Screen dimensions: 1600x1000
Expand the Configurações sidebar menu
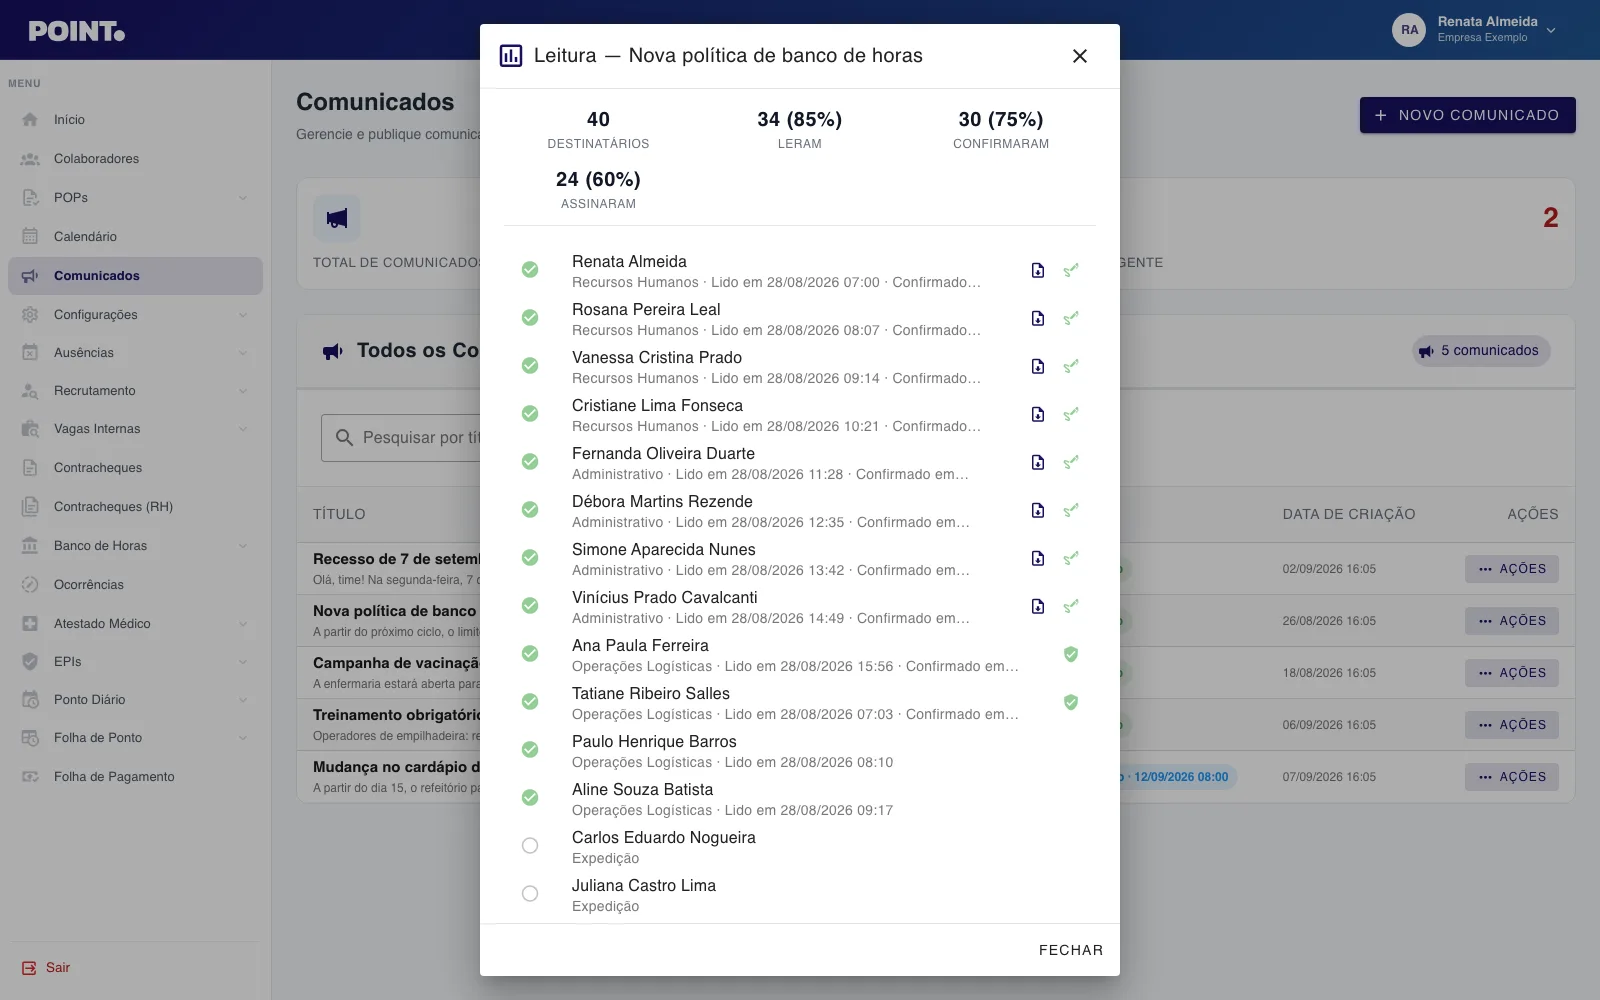click(x=135, y=315)
